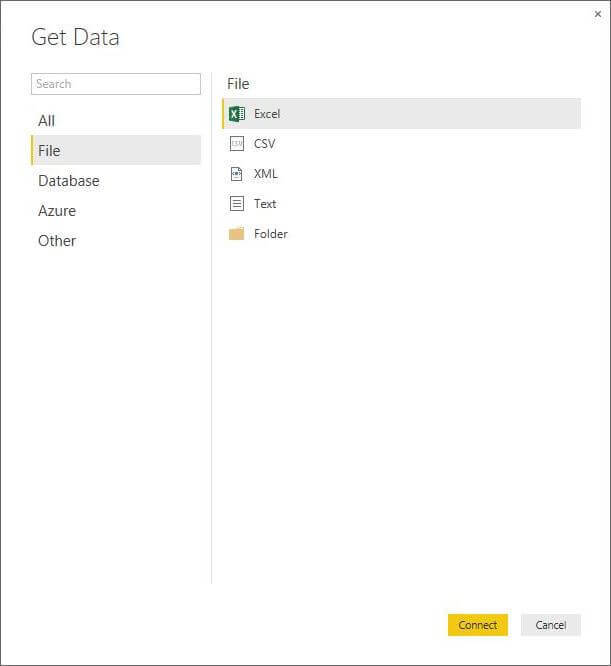Choose the CSV label in the list

point(264,144)
